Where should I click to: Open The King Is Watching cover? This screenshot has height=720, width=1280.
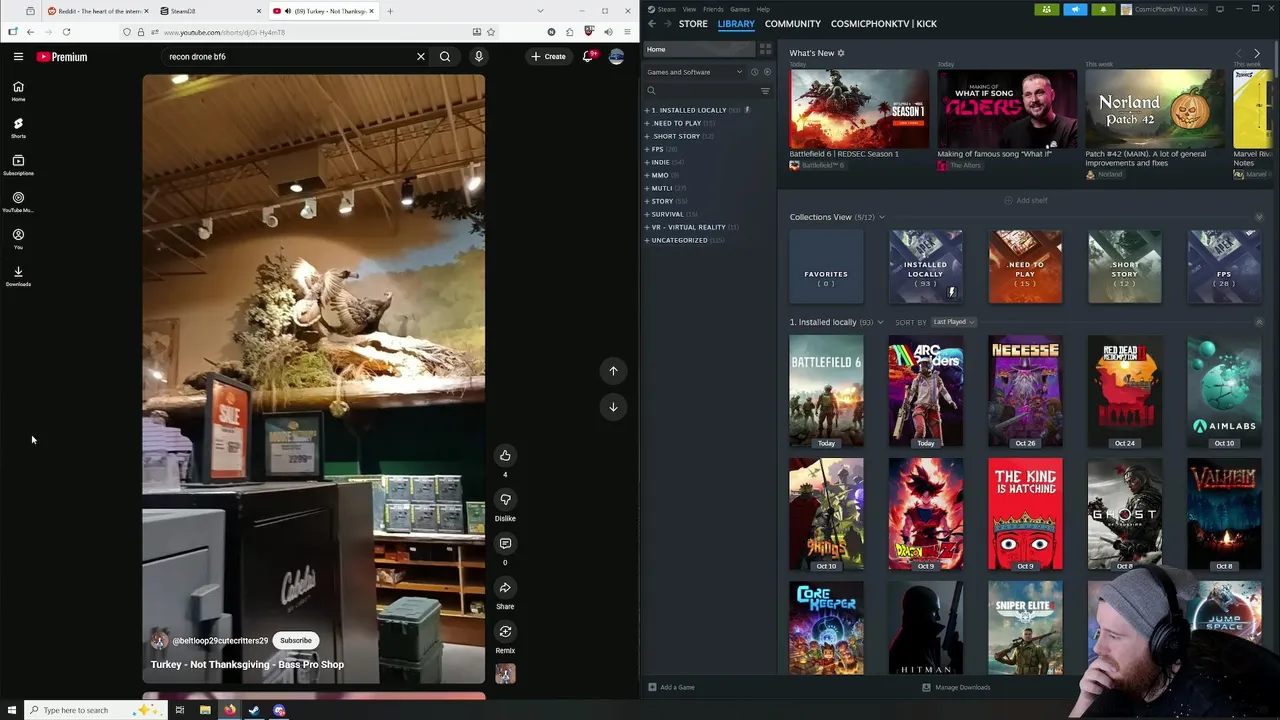[x=1025, y=514]
